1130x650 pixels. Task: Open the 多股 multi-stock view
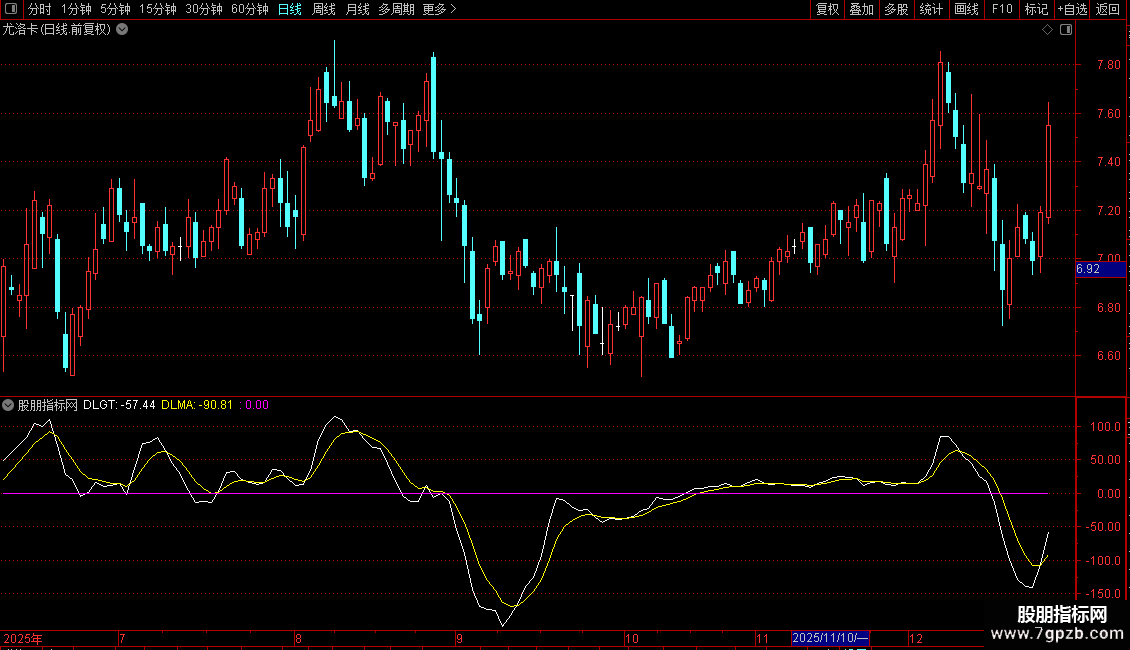896,9
